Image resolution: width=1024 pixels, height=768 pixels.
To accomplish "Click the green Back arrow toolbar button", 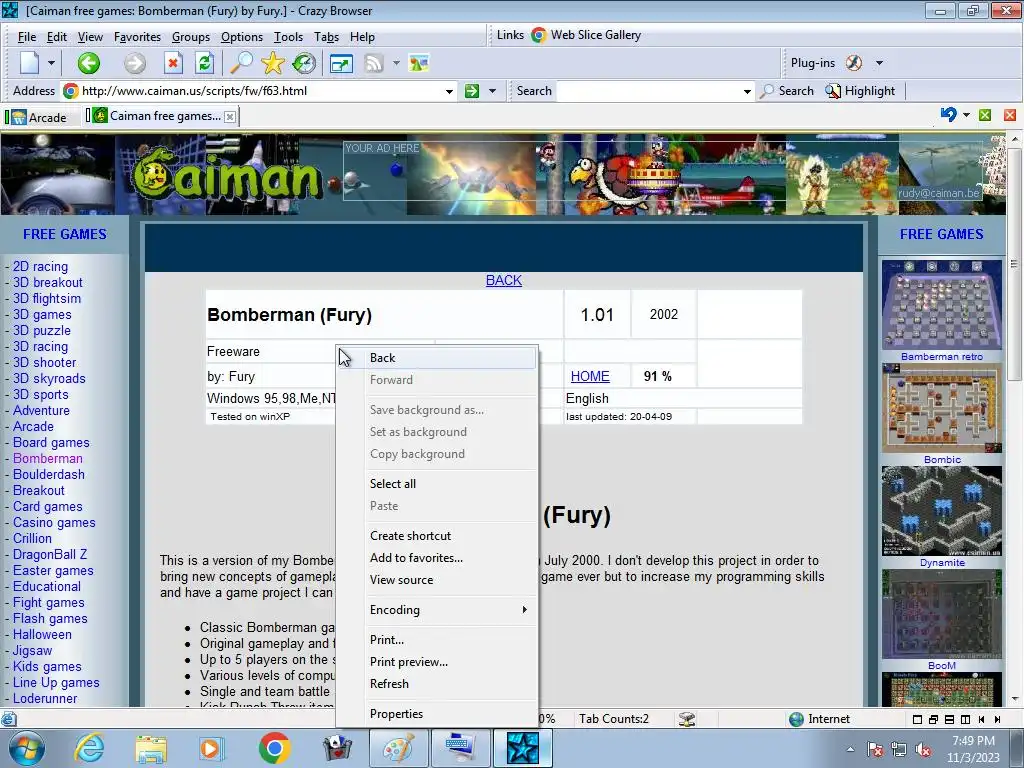I will [89, 63].
